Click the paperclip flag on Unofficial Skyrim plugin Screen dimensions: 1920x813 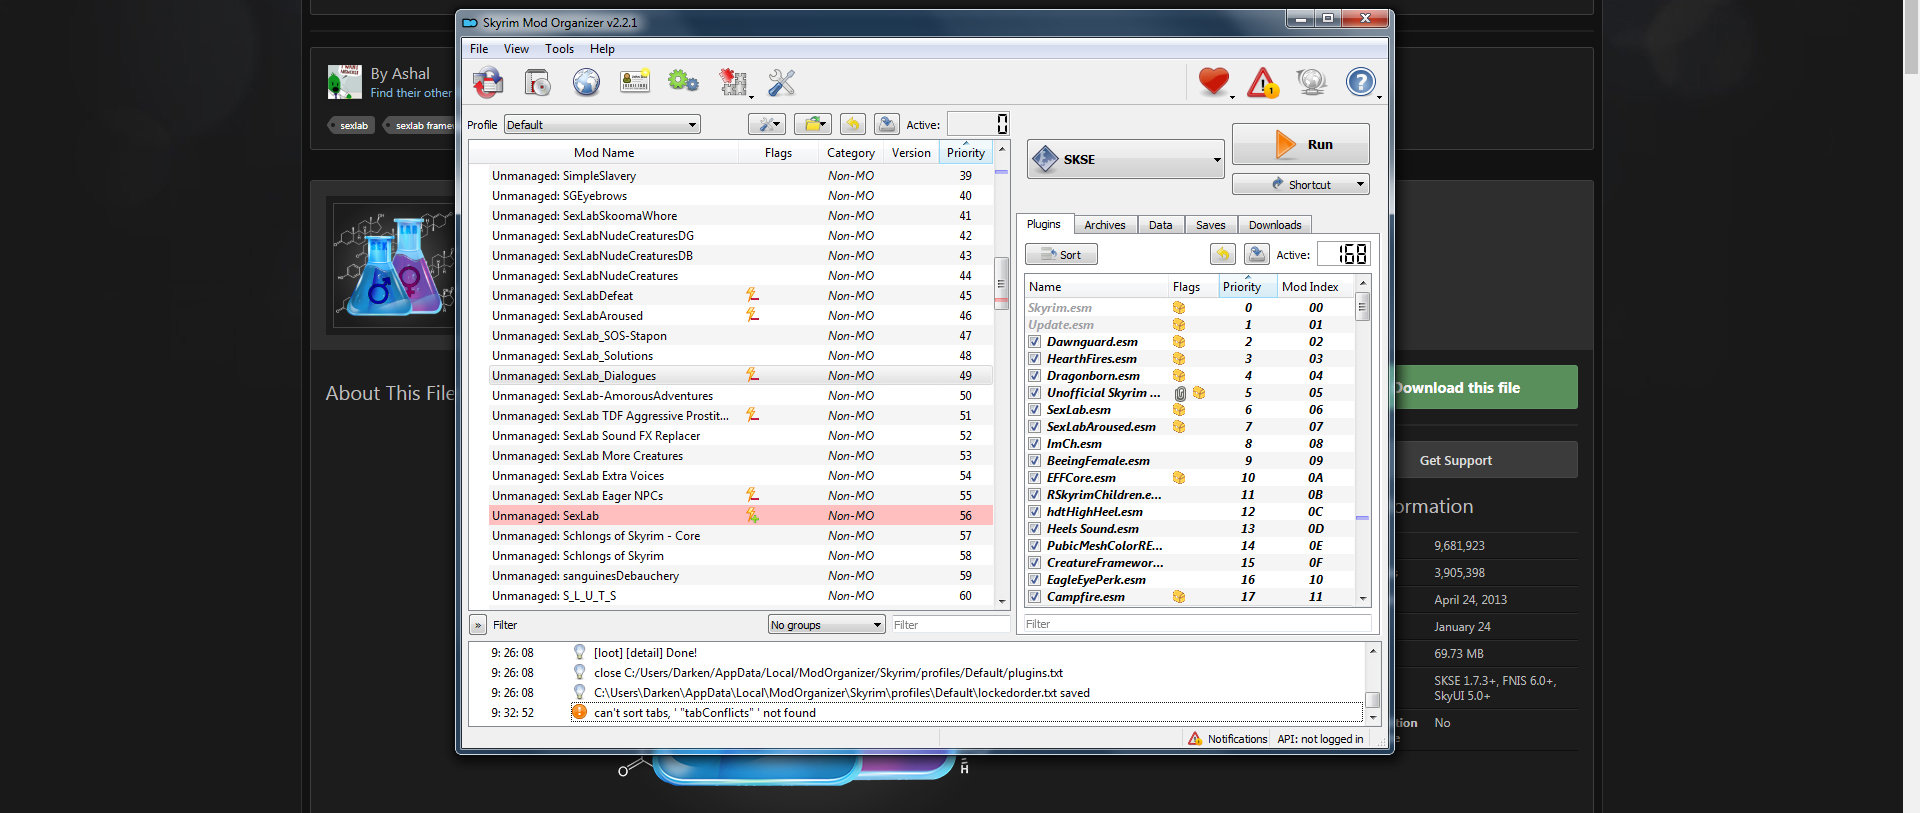[1180, 393]
